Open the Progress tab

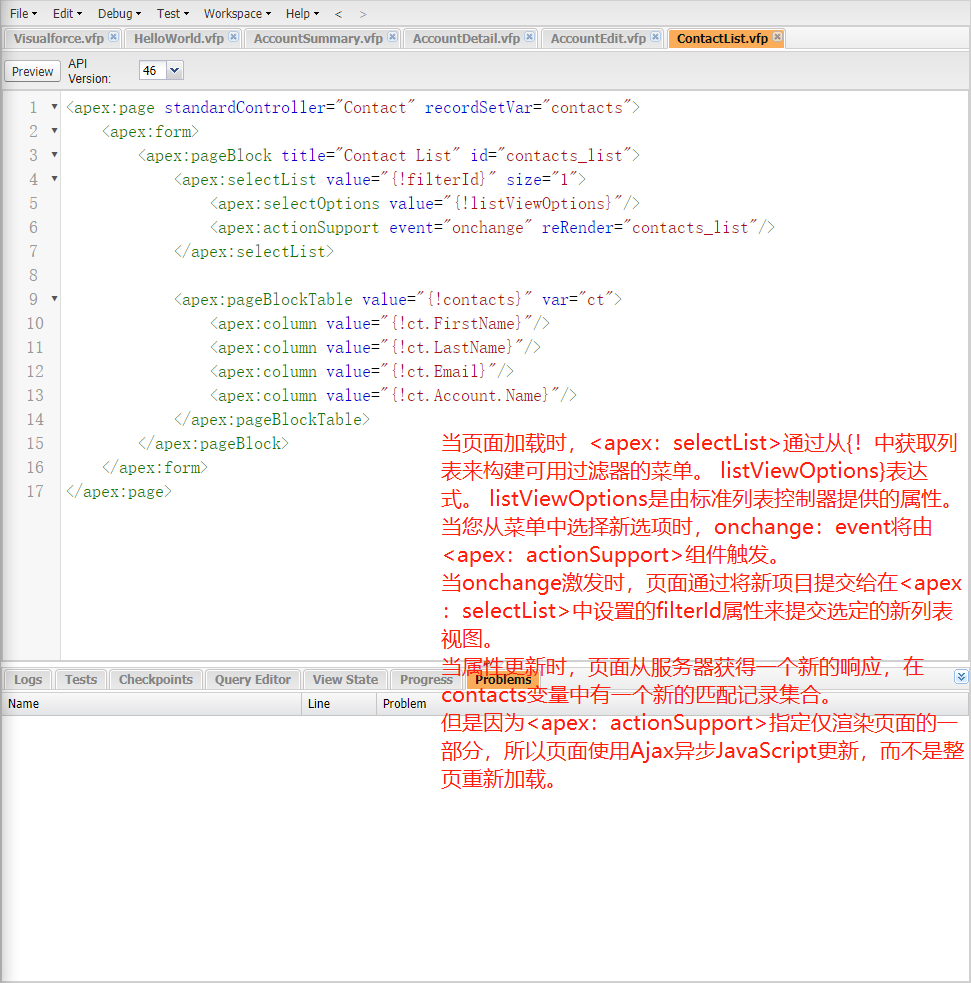[426, 680]
